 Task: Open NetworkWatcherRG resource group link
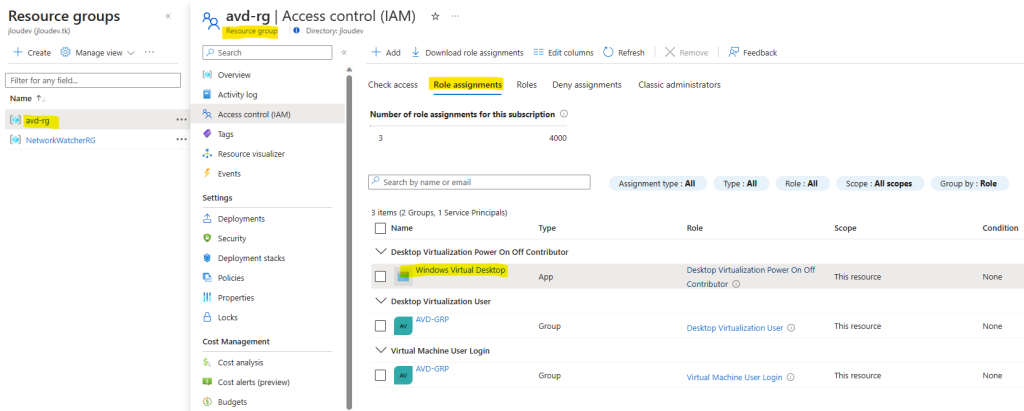[61, 139]
